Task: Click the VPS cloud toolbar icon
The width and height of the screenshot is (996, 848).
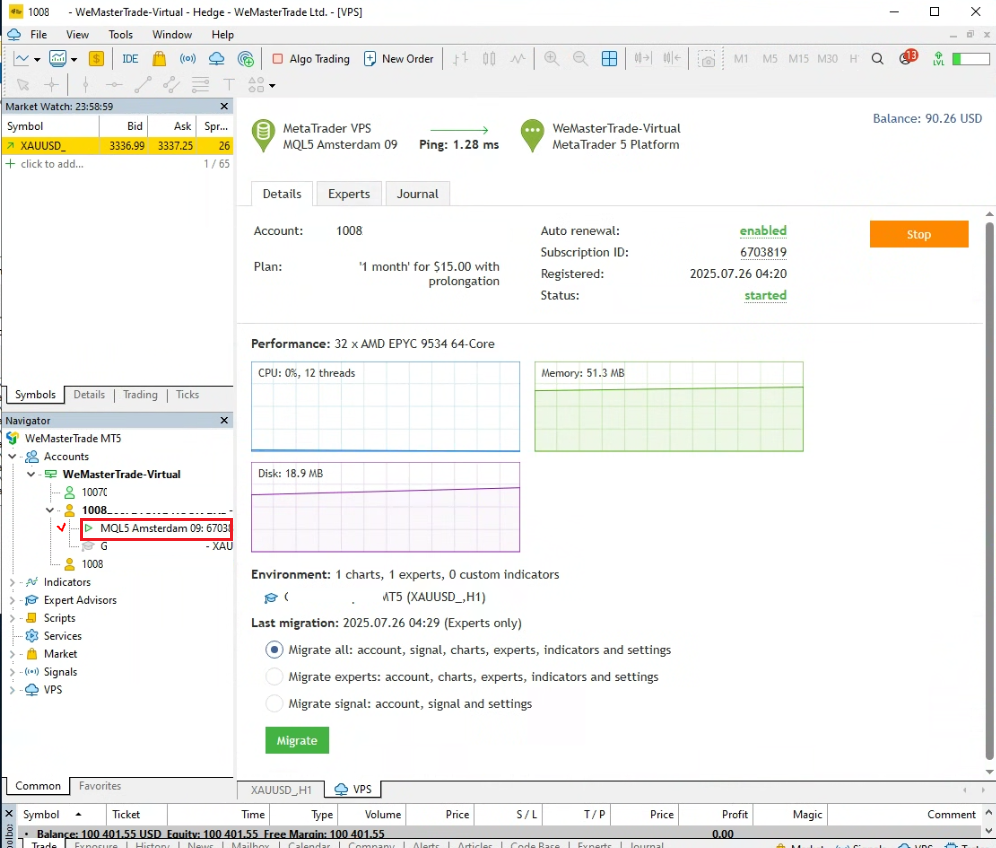Action: pyautogui.click(x=217, y=59)
